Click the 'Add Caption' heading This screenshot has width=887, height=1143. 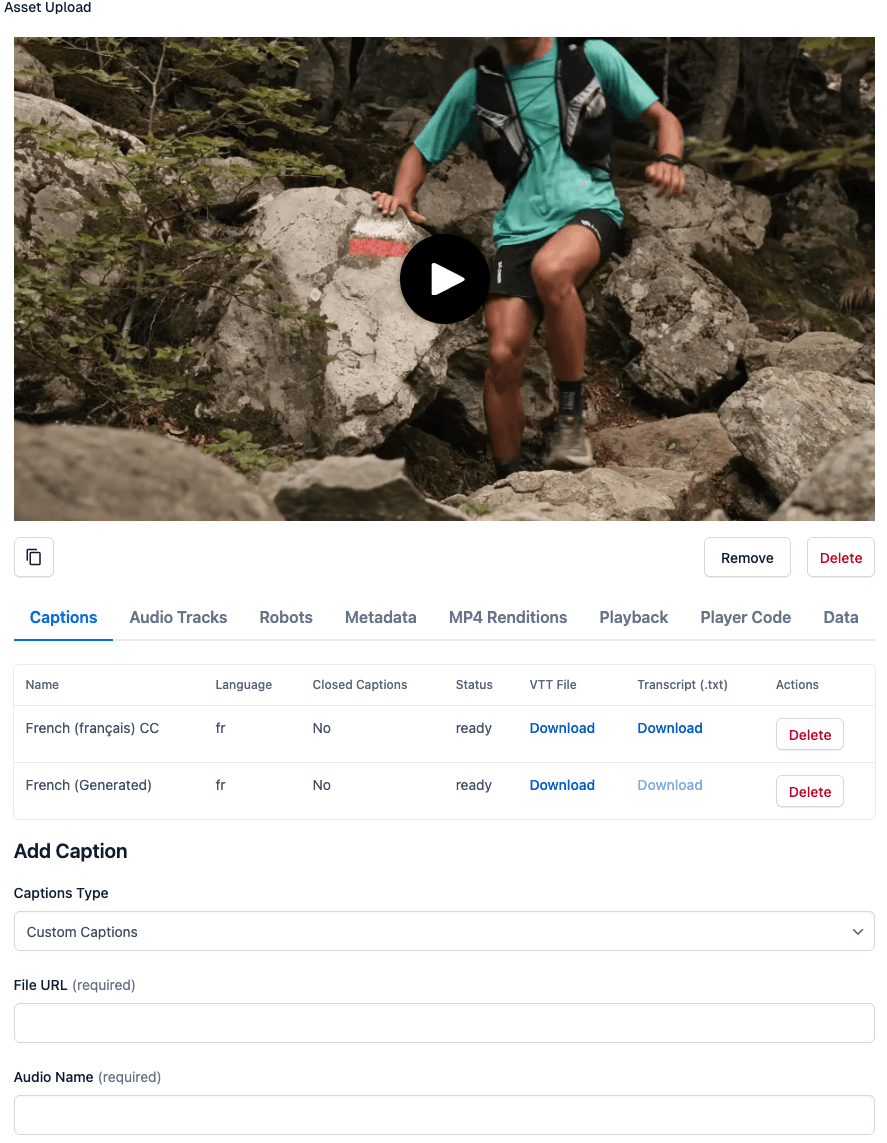[x=71, y=851]
